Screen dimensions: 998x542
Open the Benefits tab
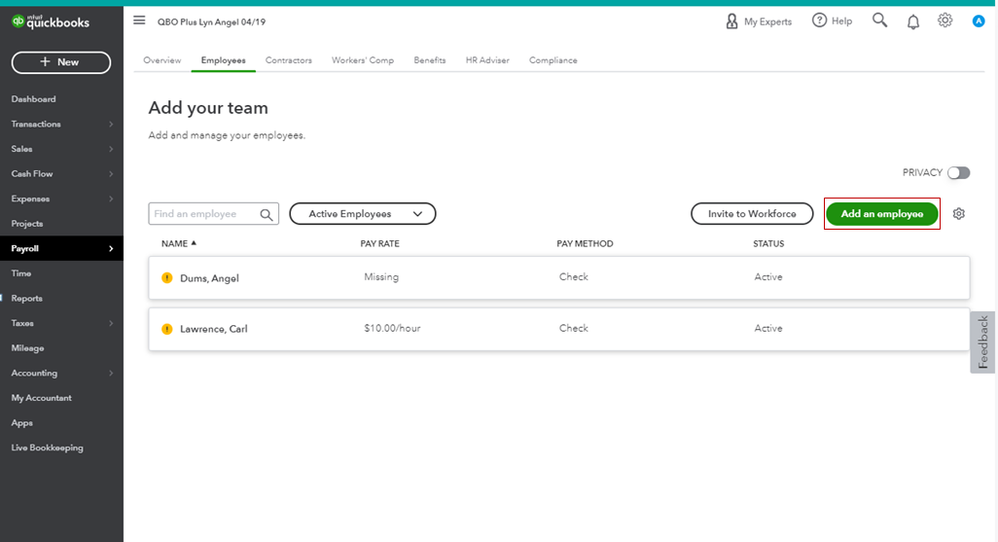click(430, 60)
